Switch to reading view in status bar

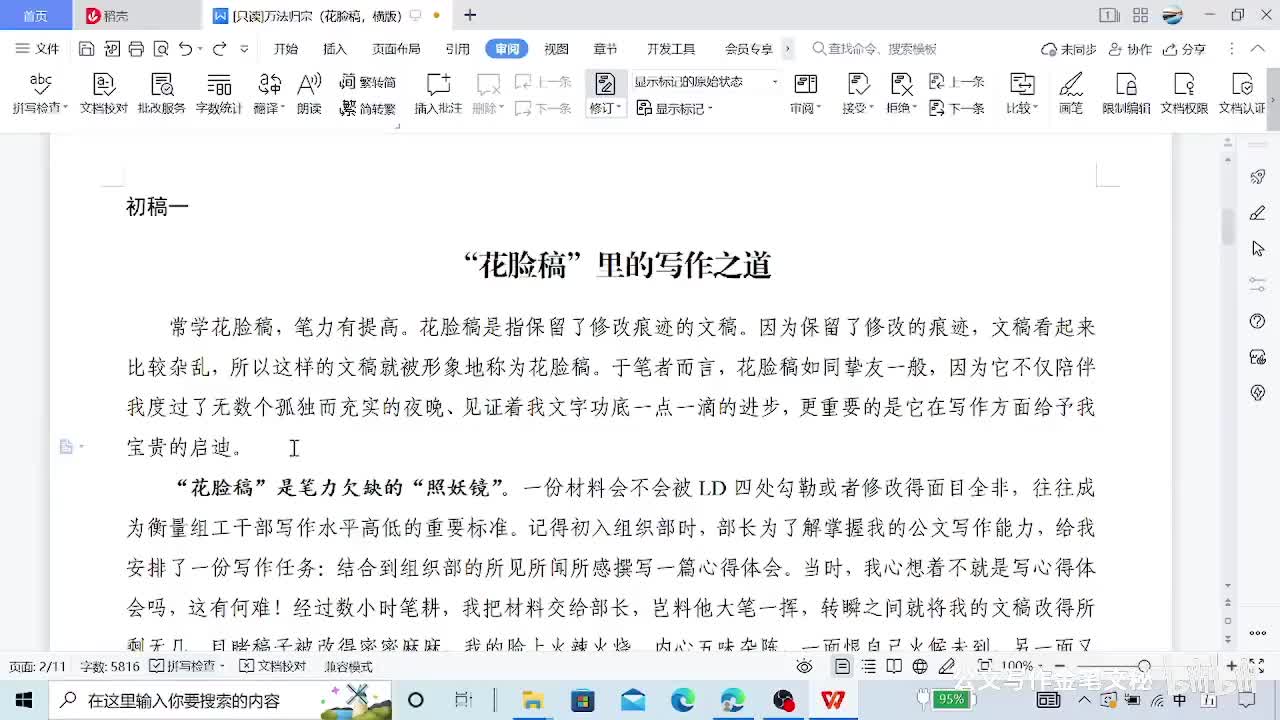(x=894, y=666)
